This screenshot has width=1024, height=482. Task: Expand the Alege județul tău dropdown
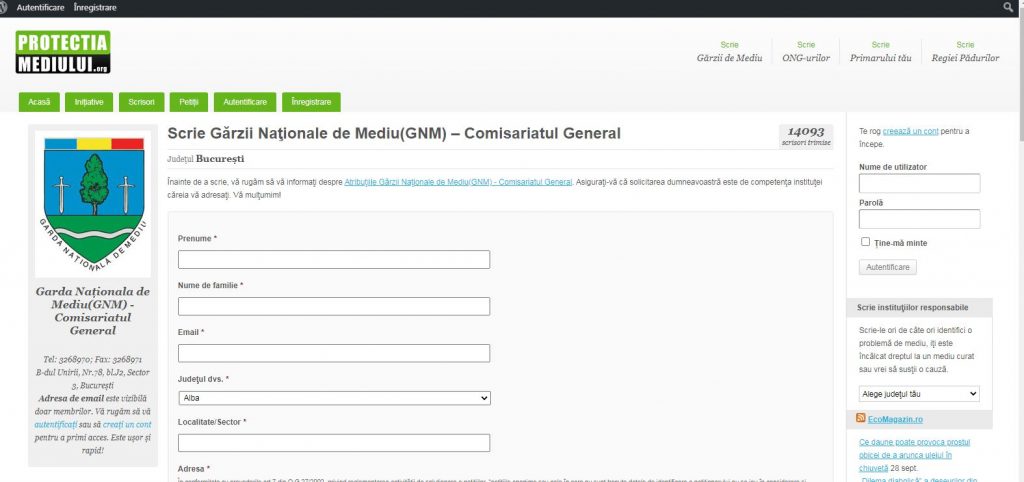click(919, 394)
